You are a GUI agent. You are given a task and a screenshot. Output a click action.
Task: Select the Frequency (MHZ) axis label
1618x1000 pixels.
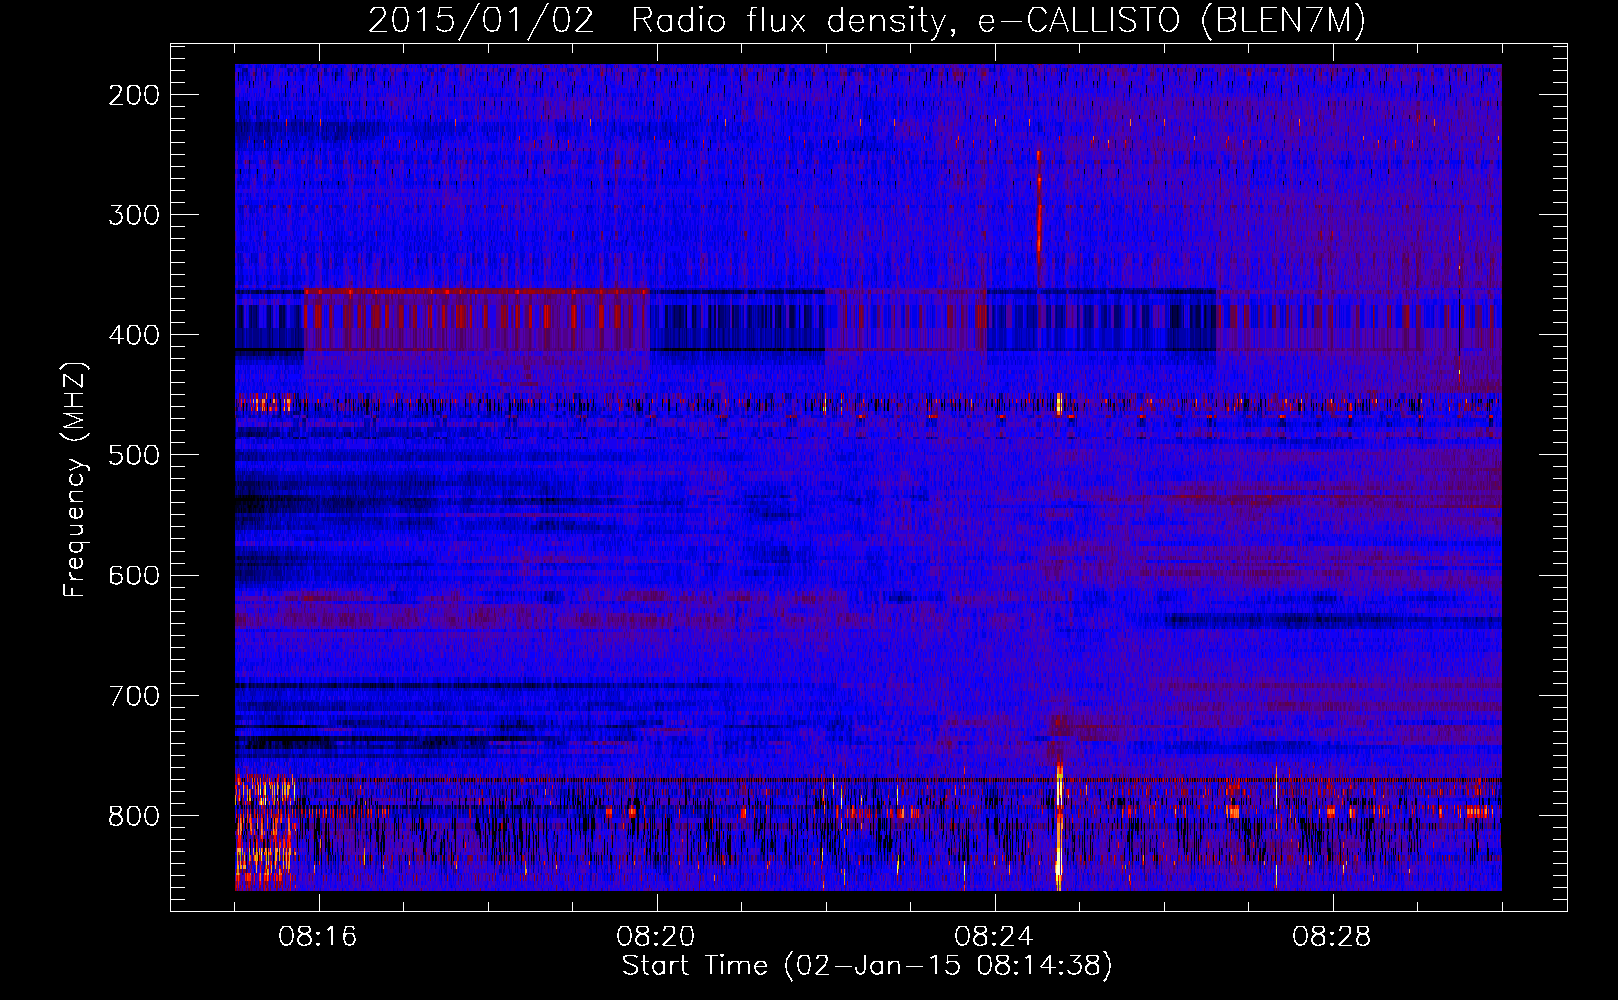coord(75,480)
